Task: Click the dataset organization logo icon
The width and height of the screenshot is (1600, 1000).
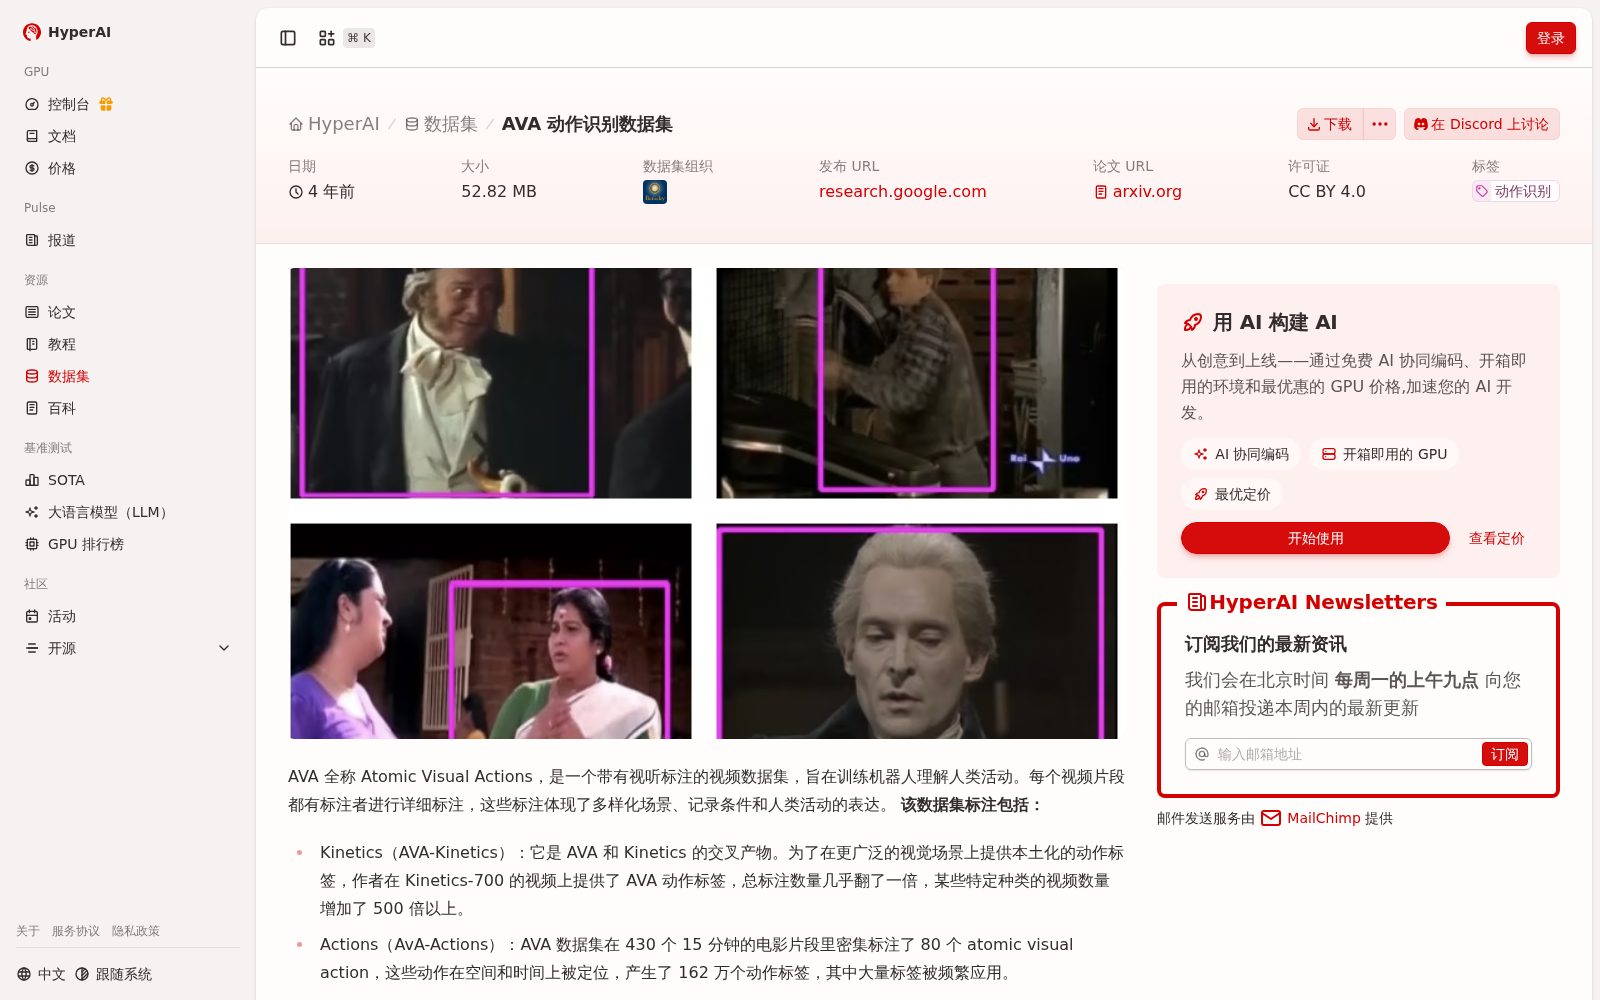Action: pos(655,192)
